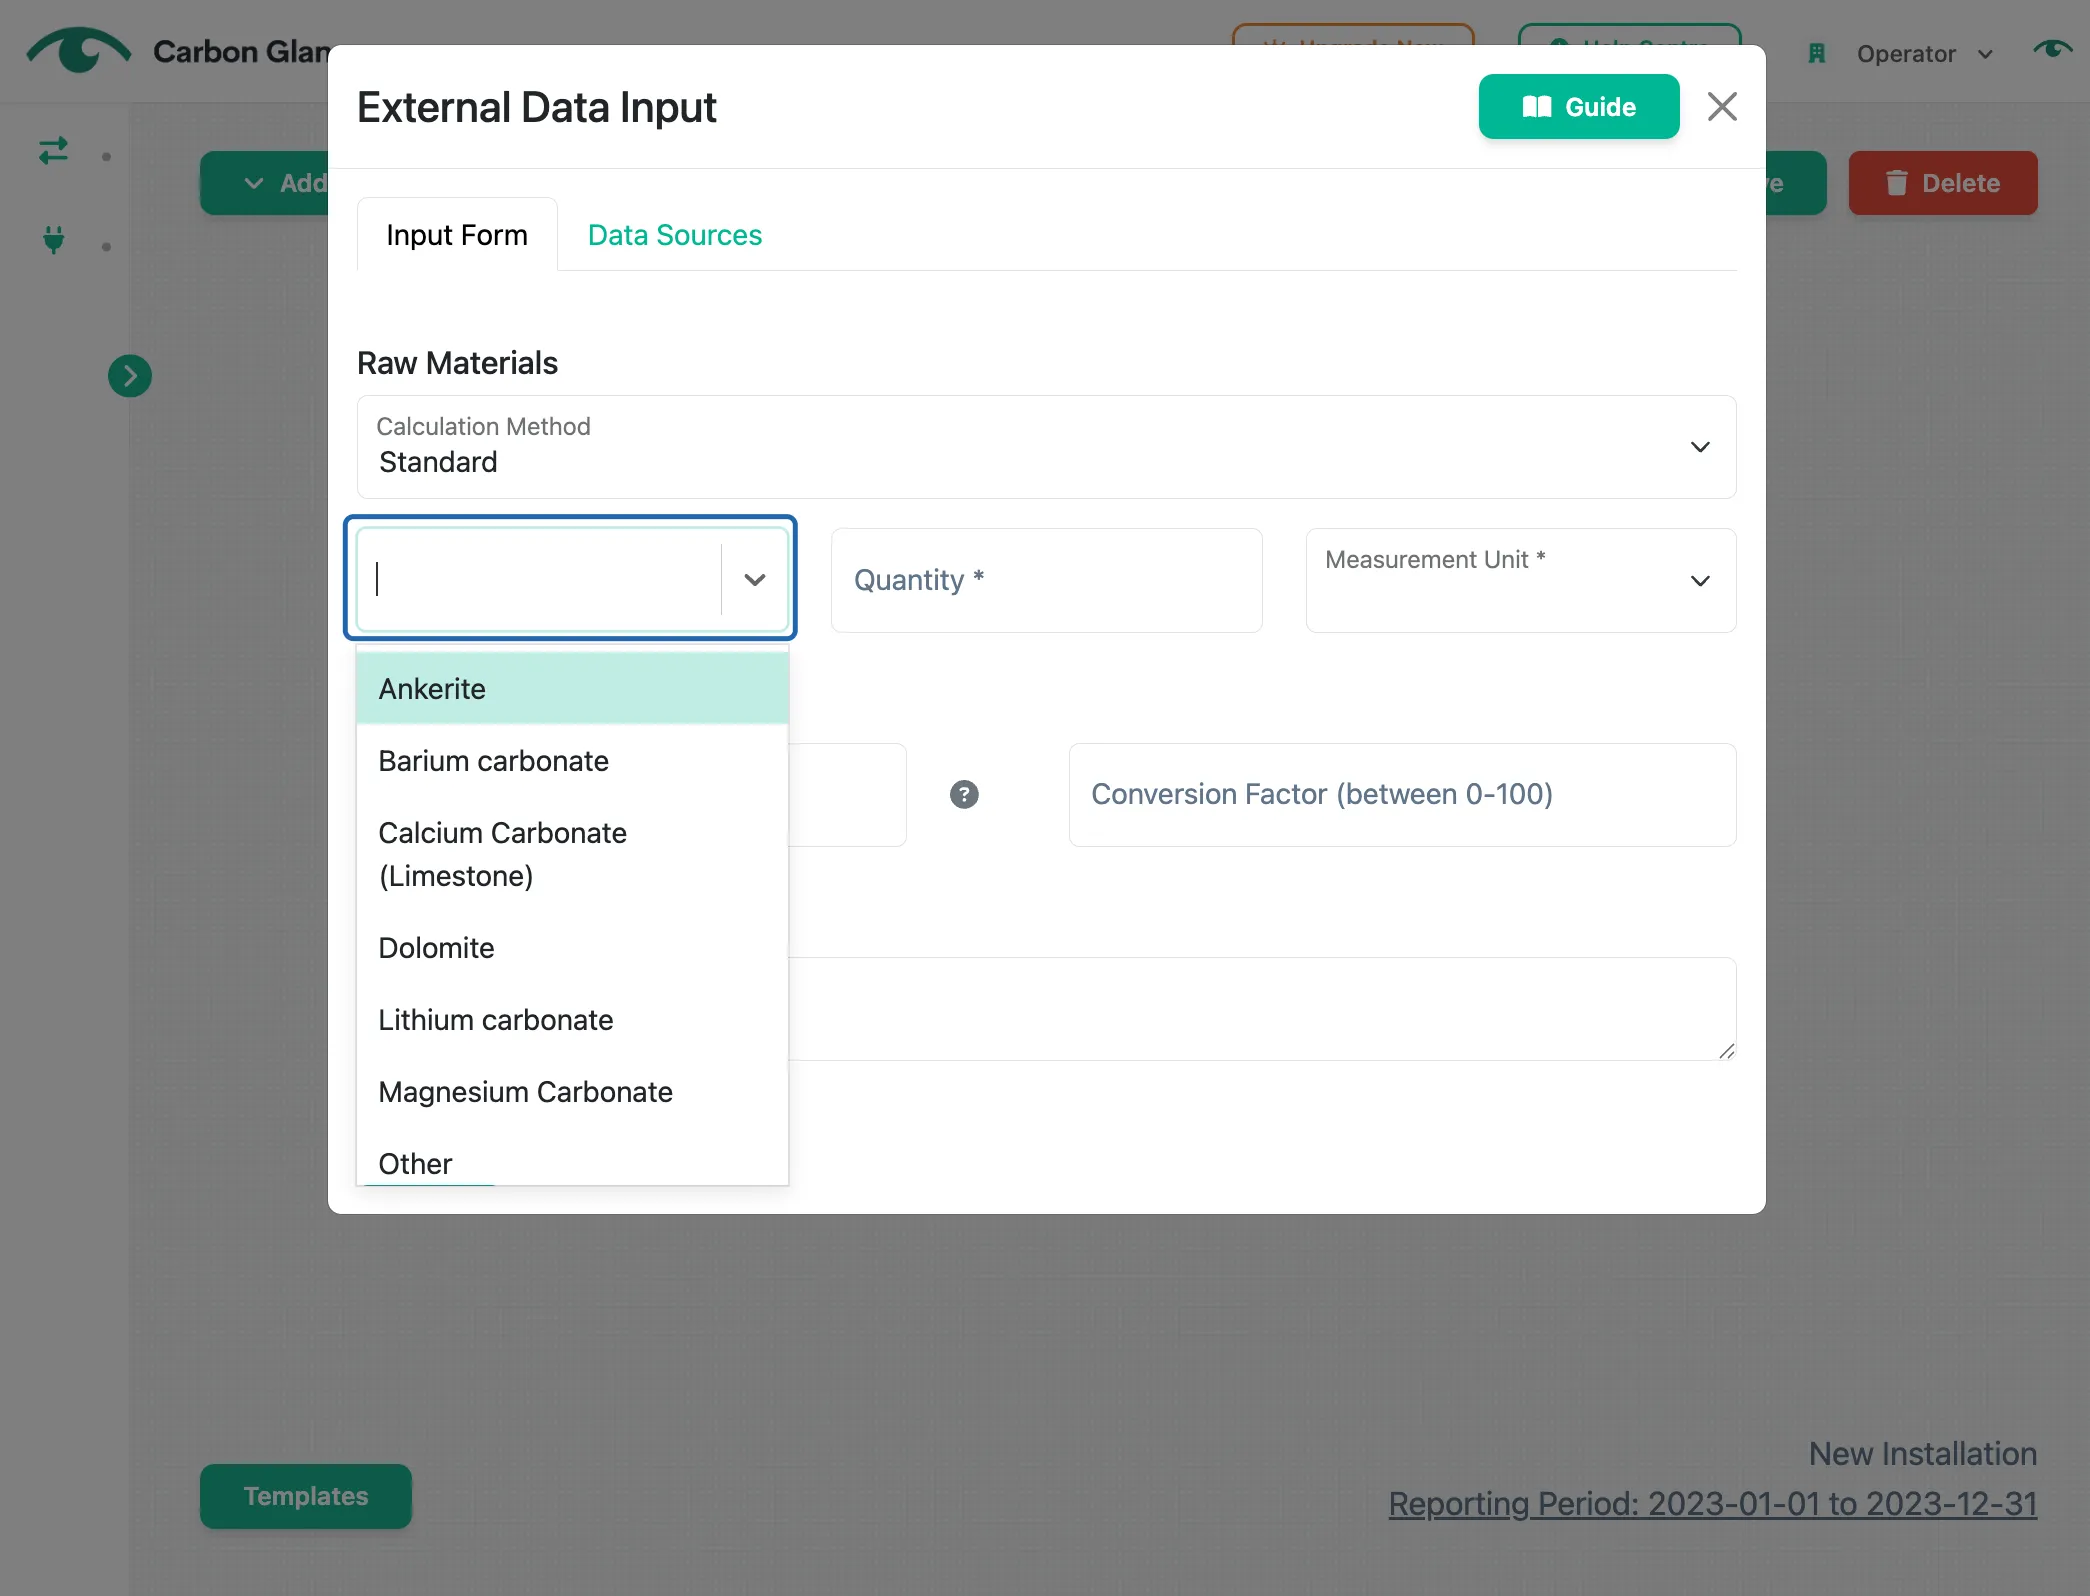Click the Conversion Factor input field
Screen dimensions: 2090x1596
[x=1402, y=795]
